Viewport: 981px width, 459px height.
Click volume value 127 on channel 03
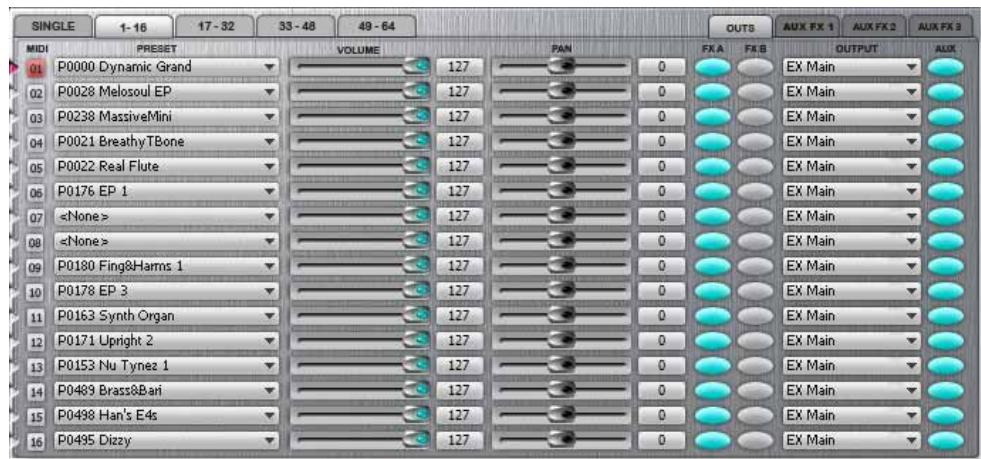coord(460,117)
